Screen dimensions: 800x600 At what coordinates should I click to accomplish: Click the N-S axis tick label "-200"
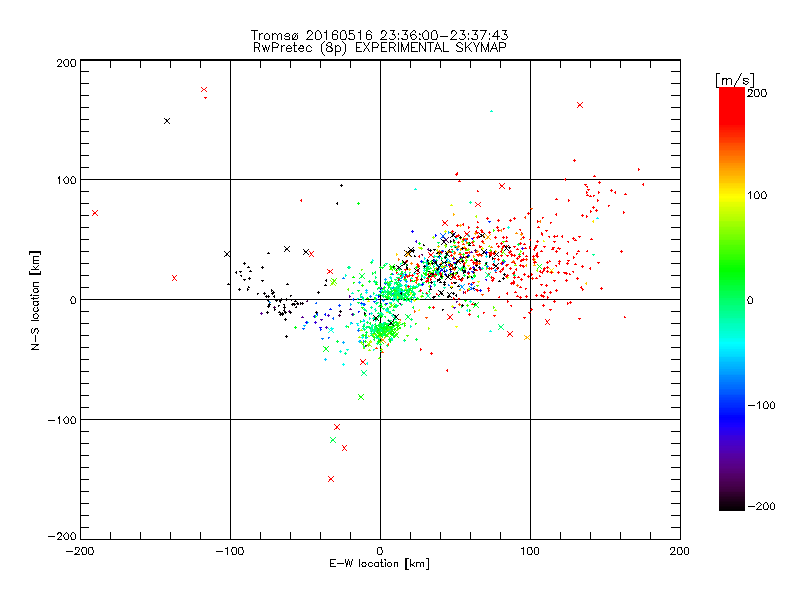click(62, 536)
